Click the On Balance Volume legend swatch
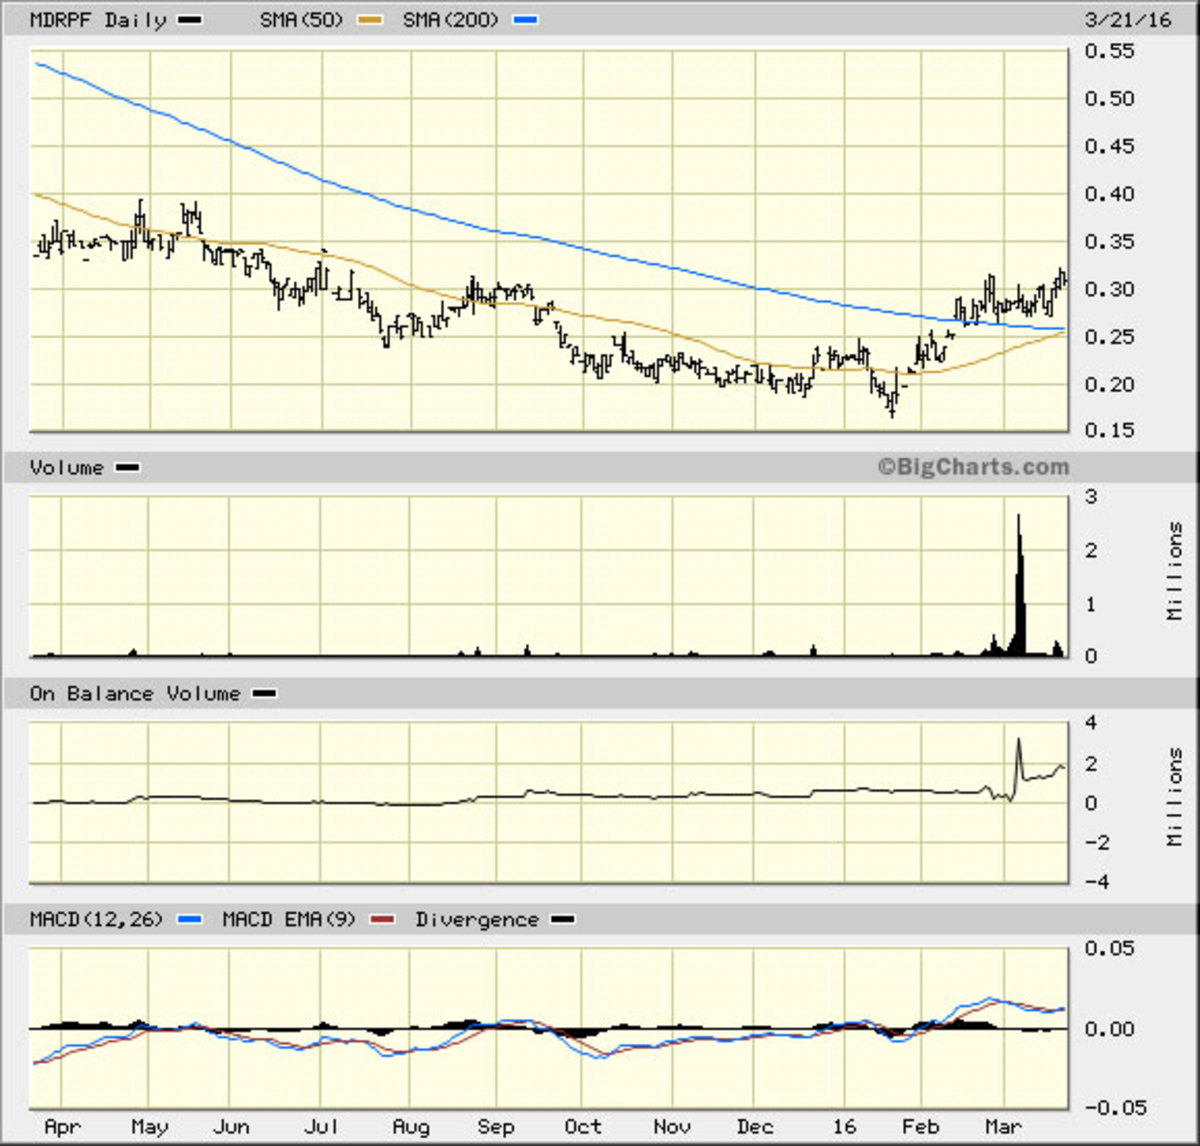Viewport: 1200px width, 1146px height. coord(265,694)
